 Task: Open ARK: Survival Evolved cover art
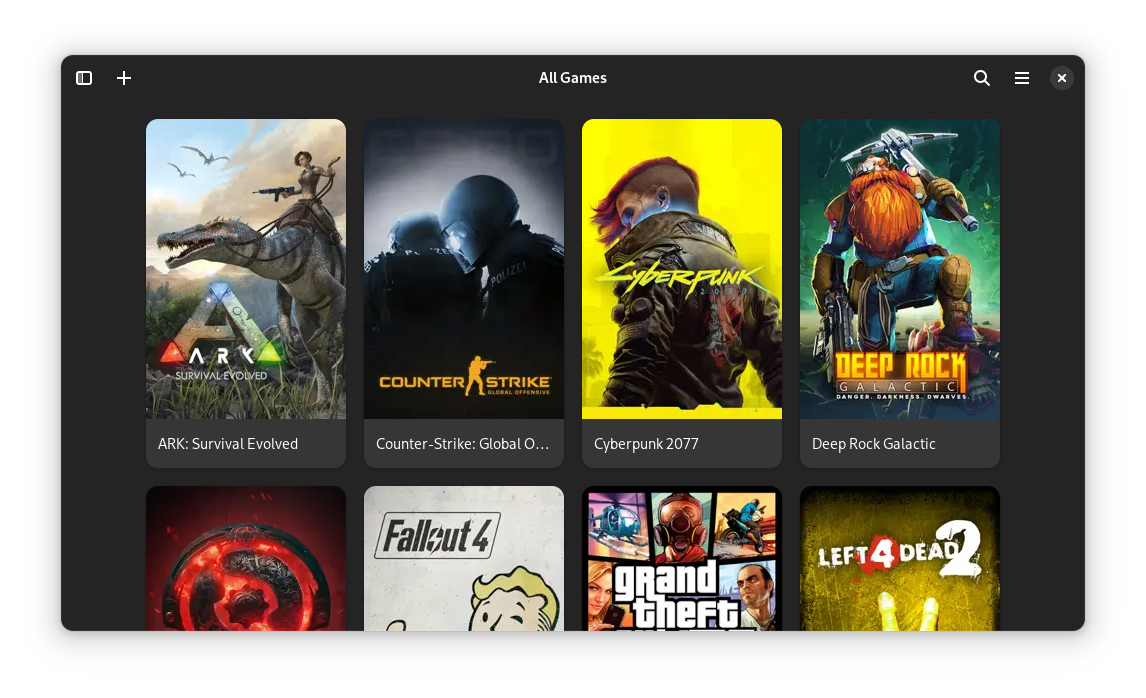click(x=246, y=268)
